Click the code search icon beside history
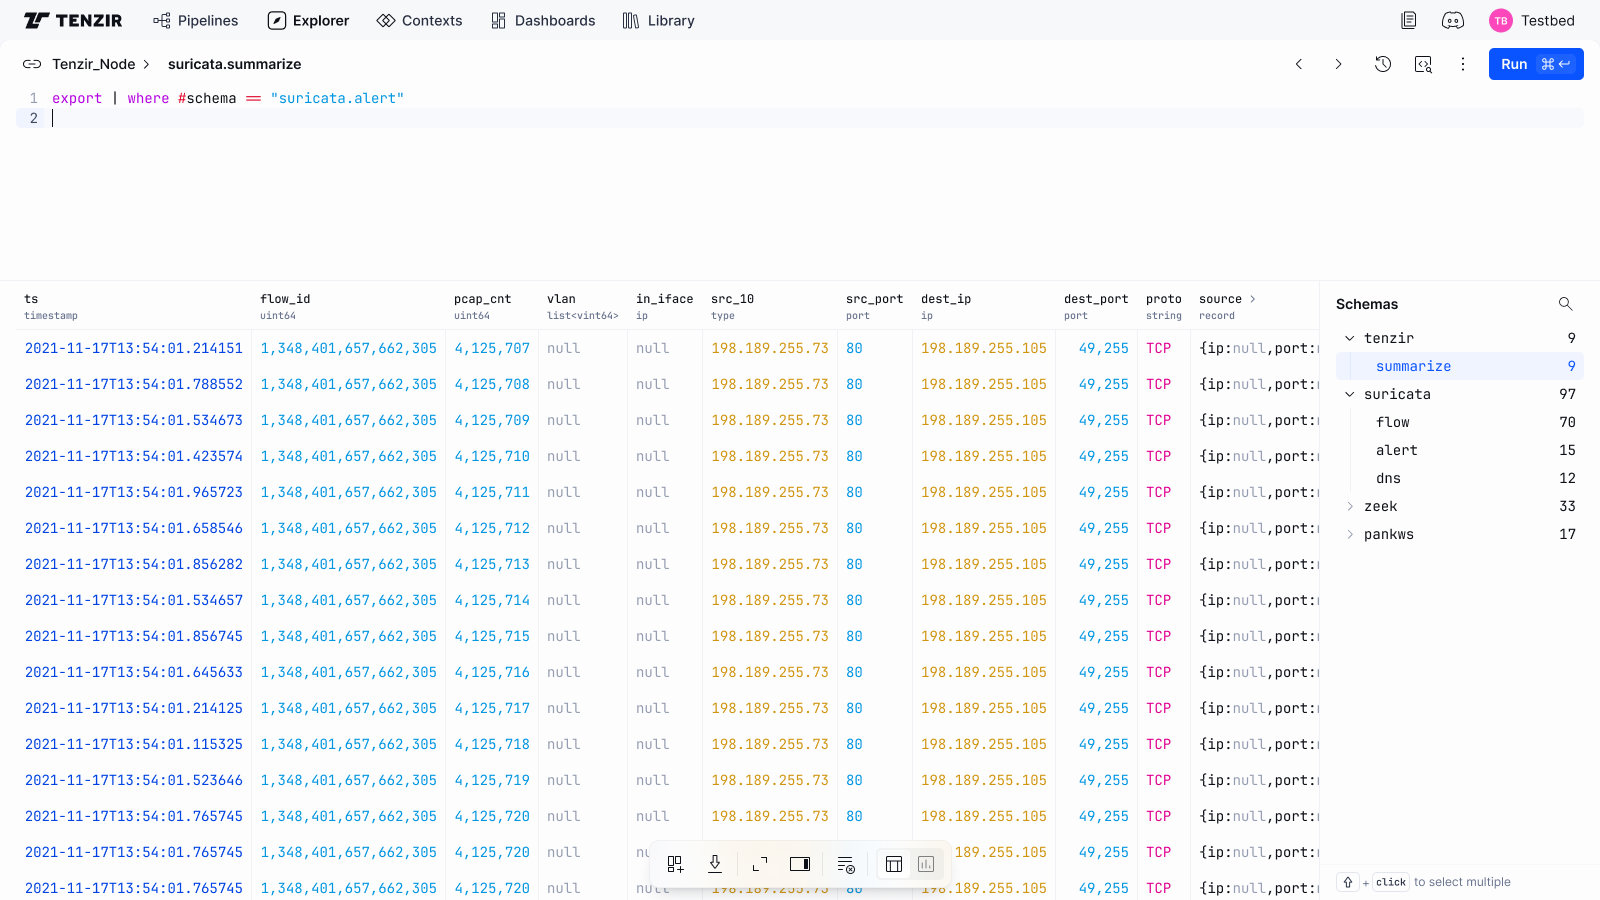Viewport: 1600px width, 900px height. (x=1423, y=64)
